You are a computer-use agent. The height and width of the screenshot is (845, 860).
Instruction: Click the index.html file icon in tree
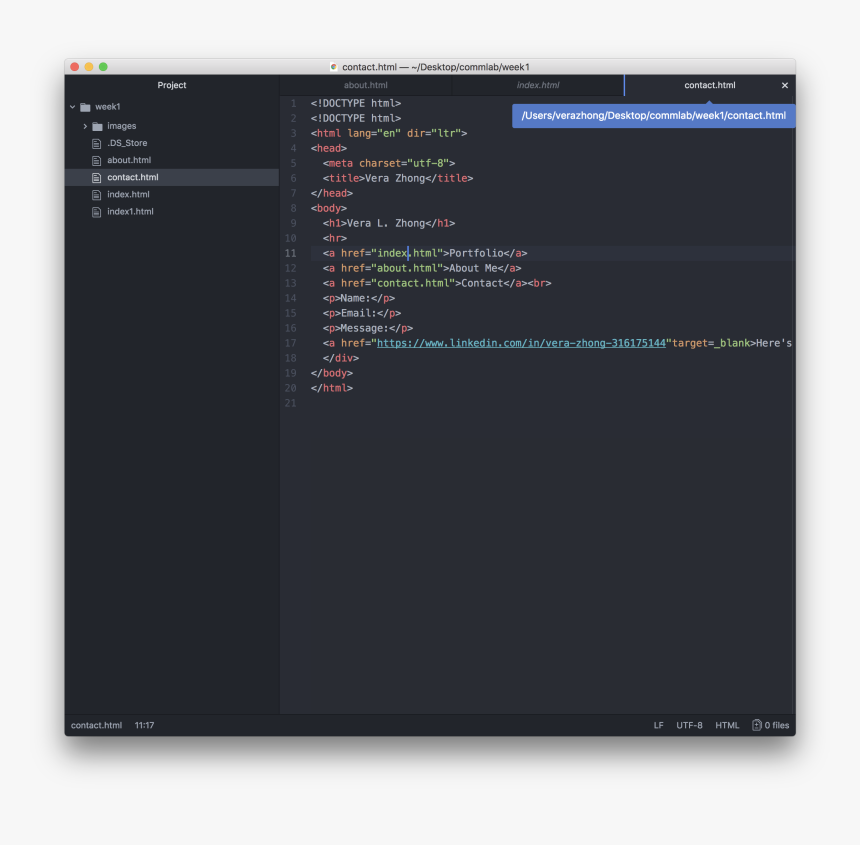click(x=97, y=195)
